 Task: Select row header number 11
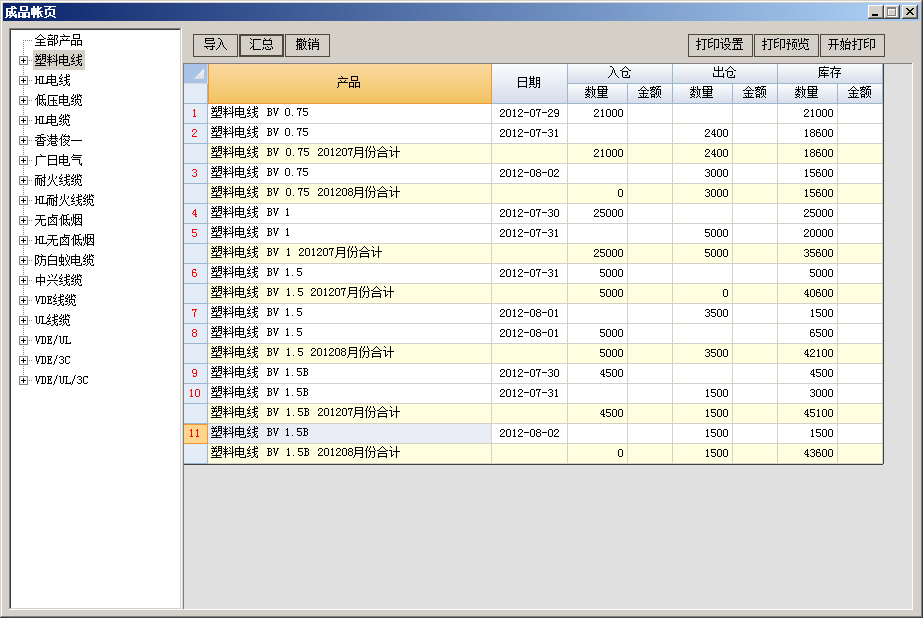[x=195, y=433]
